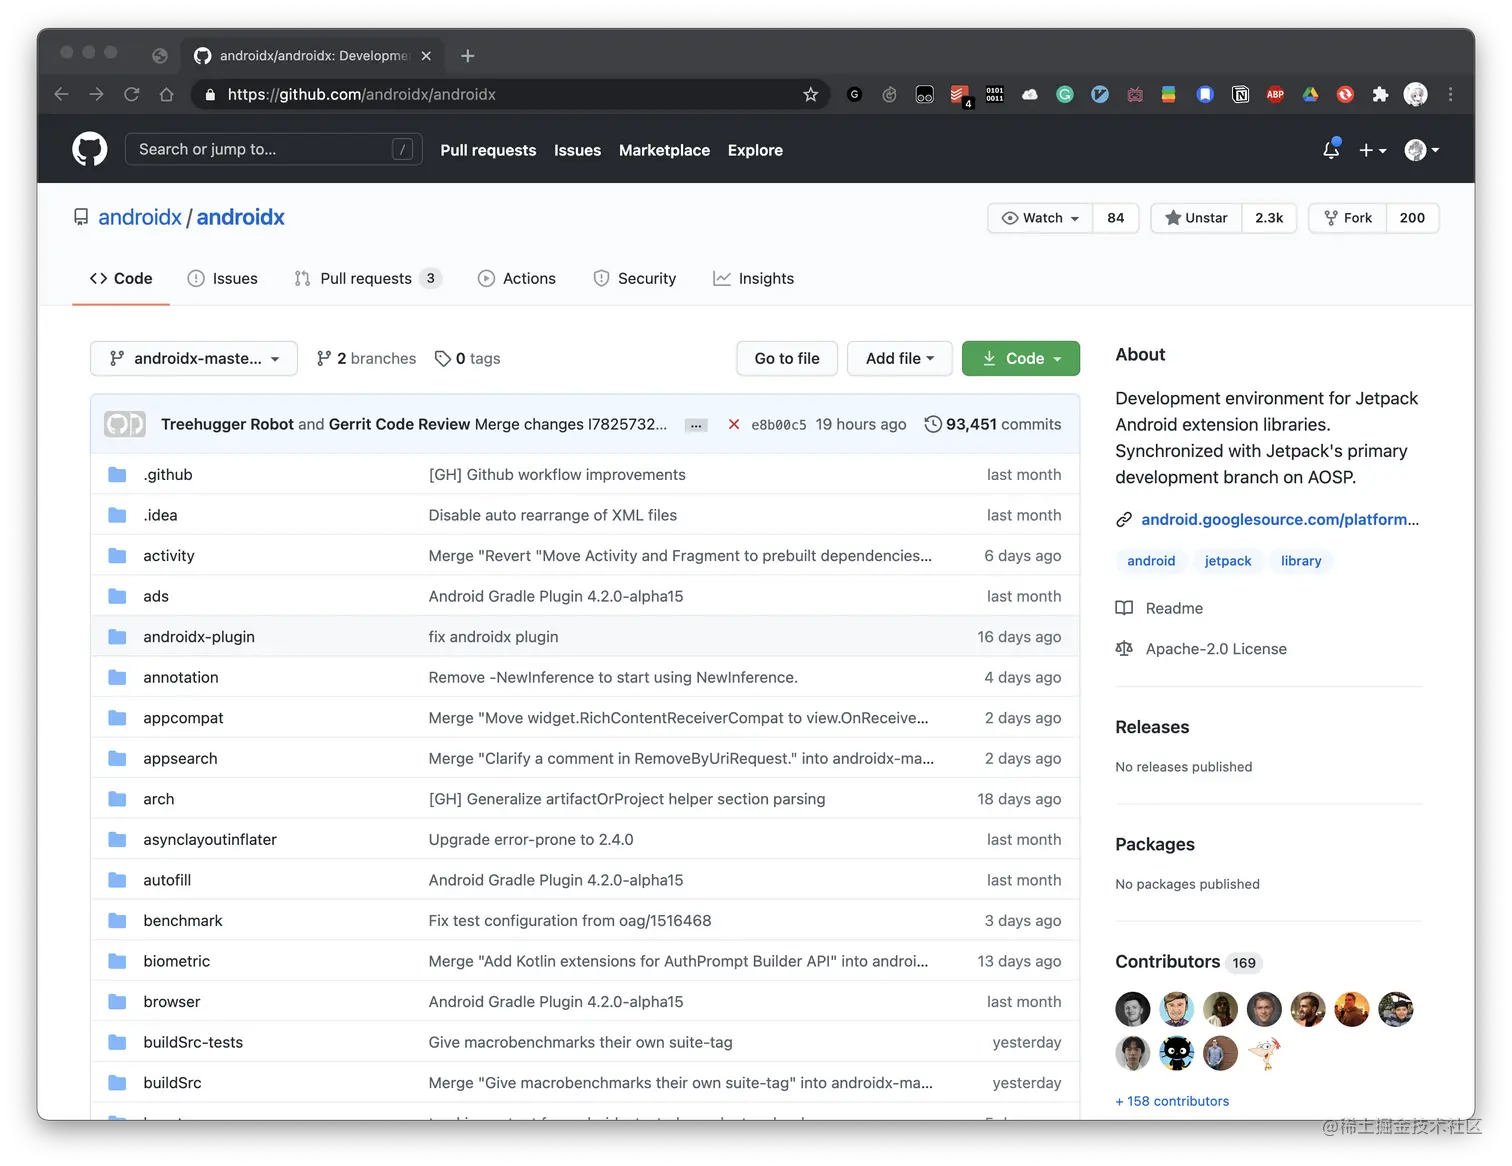Switch to the Pull requests repository tab
Screen dimensions: 1512x1166
pos(367,279)
